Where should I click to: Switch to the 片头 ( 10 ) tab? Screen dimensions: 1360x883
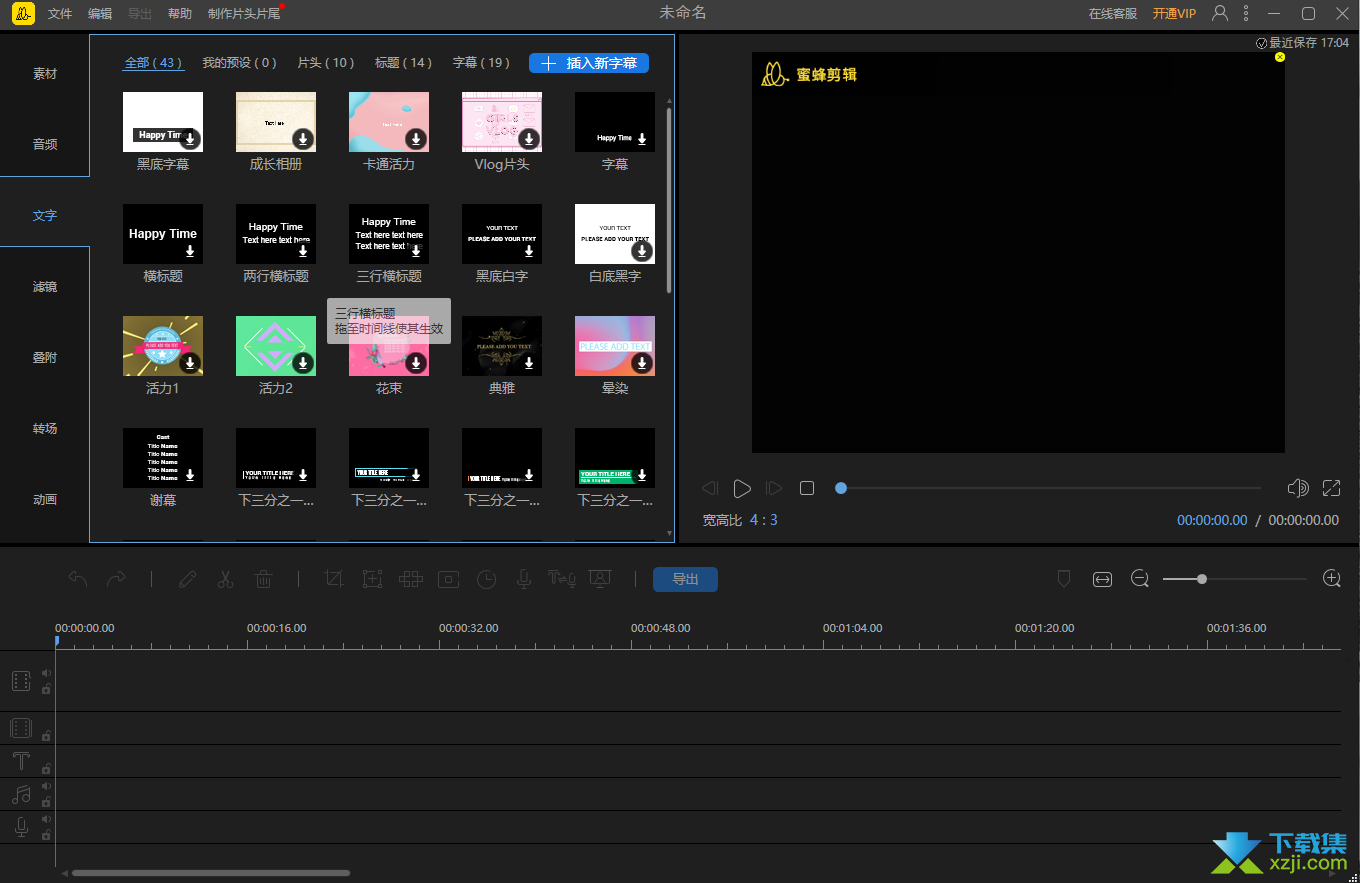click(326, 62)
